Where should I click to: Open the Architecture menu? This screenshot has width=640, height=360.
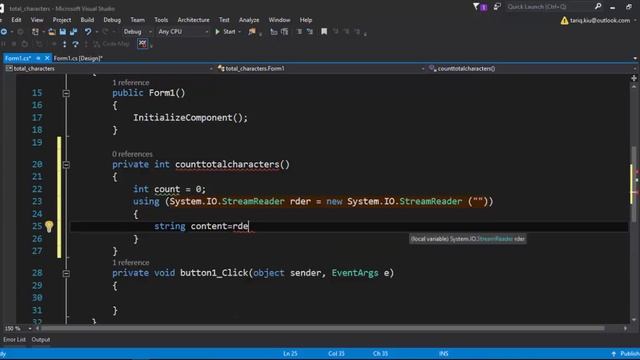(193, 20)
